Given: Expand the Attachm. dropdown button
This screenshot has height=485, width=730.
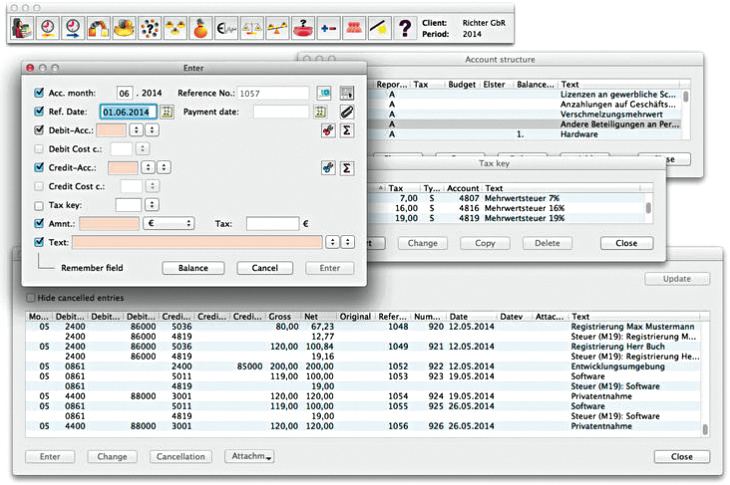Looking at the screenshot, I should point(250,457).
